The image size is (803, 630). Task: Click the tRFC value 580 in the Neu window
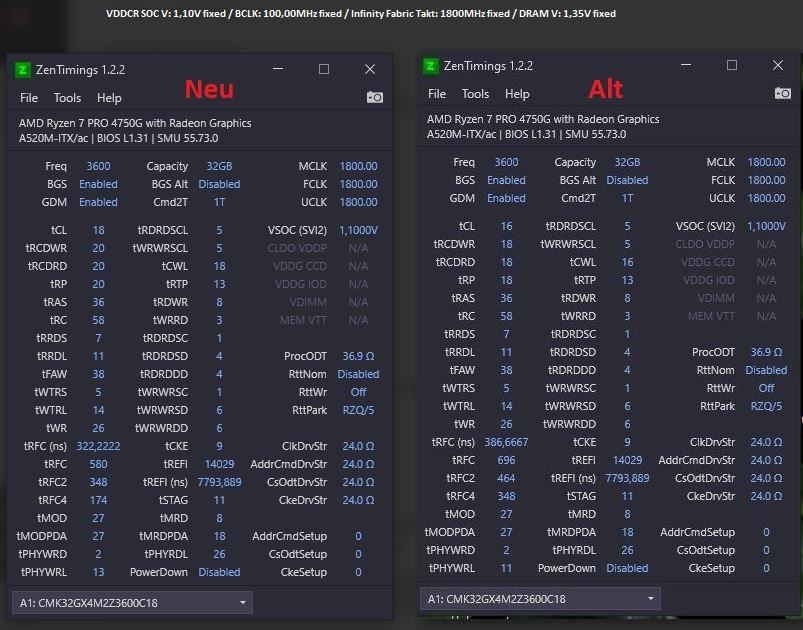[x=98, y=464]
